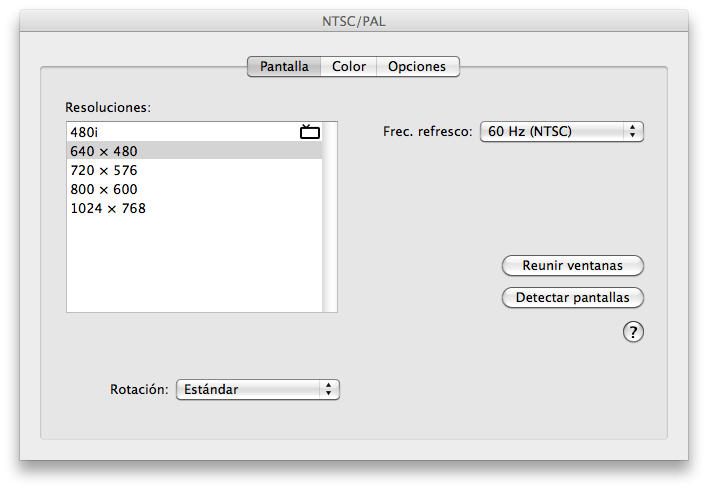Choose the 800 × 600 resolution
Viewport: 708px width, 490px height.
(x=195, y=189)
